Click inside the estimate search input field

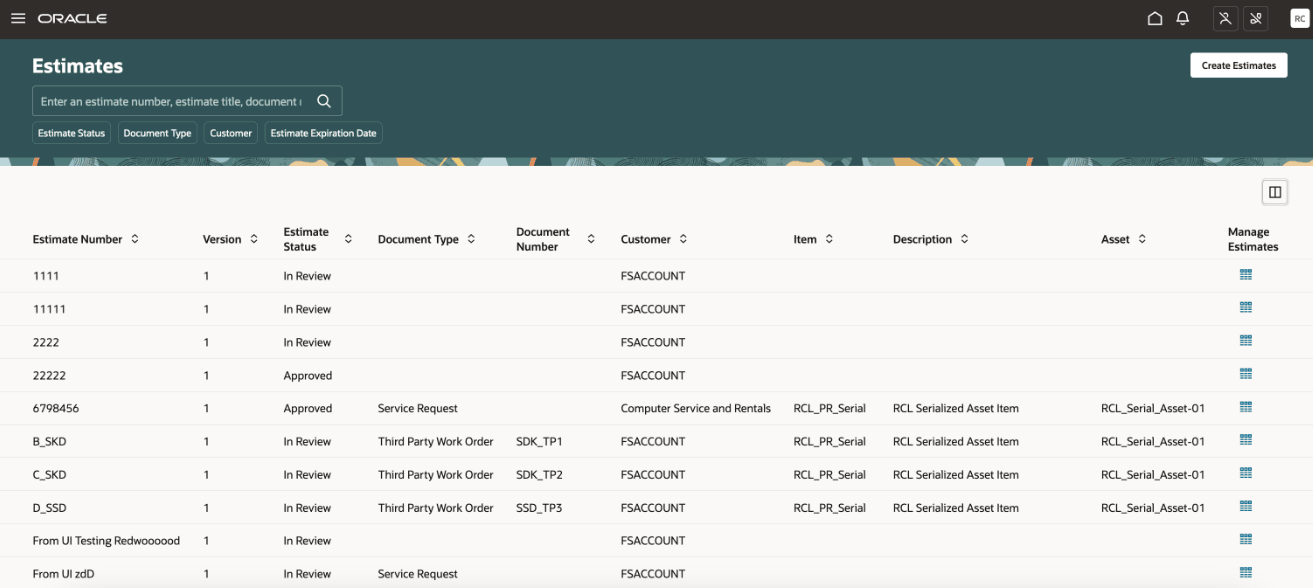[160, 100]
